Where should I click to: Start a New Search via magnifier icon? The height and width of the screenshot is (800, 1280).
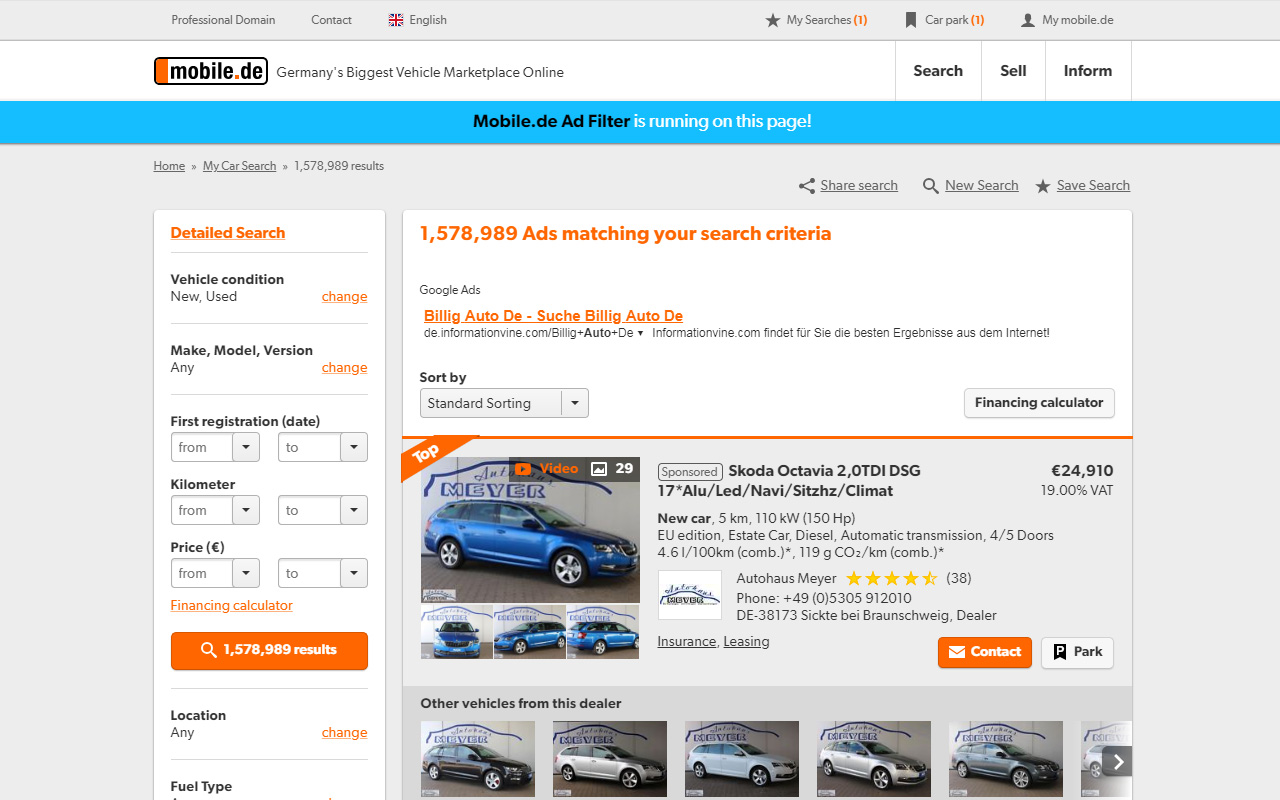click(931, 185)
